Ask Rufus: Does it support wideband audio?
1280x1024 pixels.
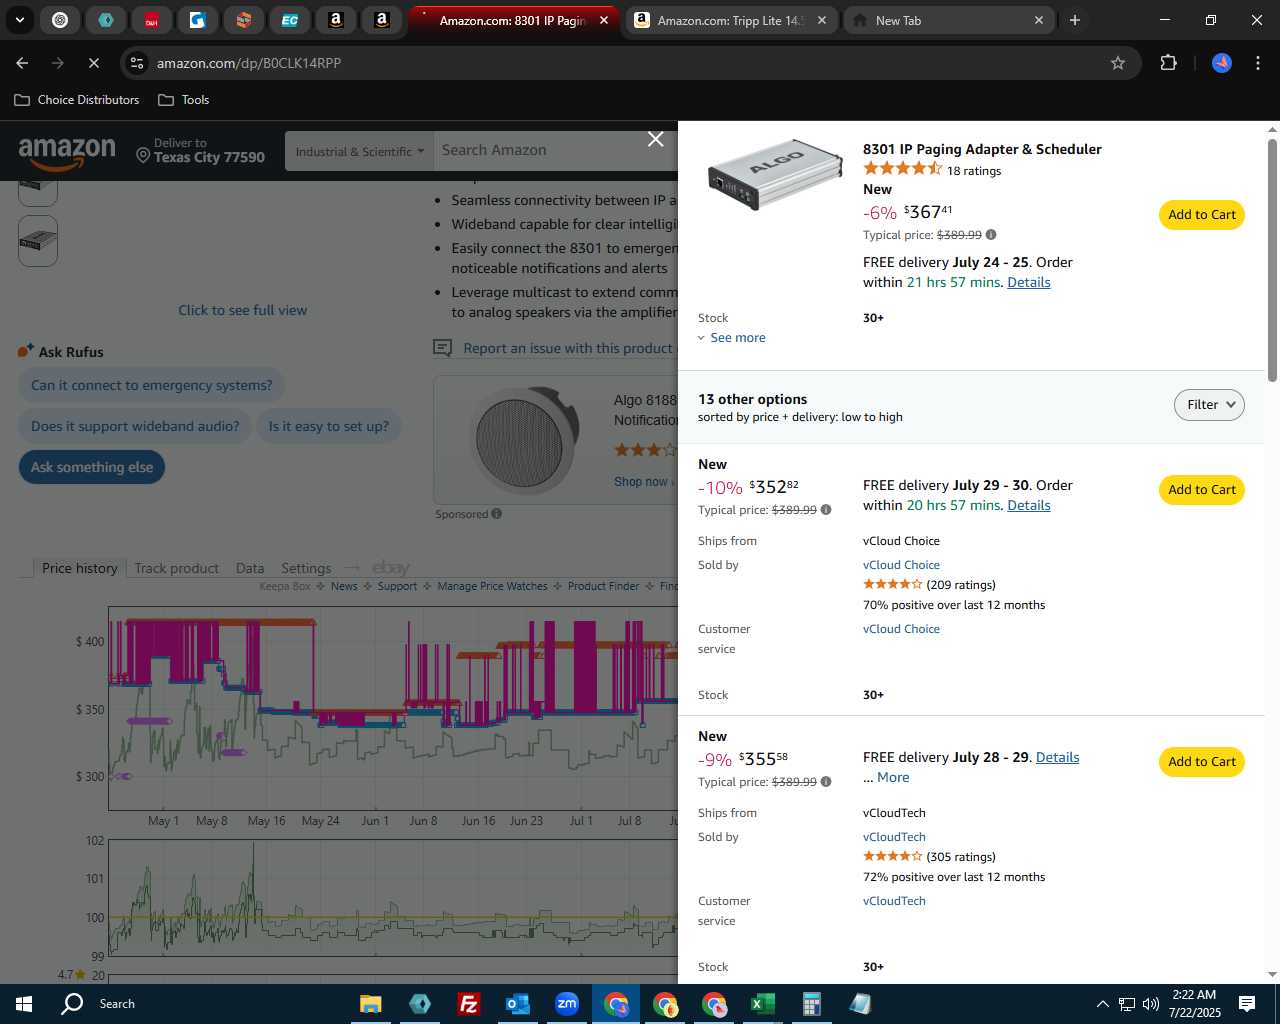[135, 427]
